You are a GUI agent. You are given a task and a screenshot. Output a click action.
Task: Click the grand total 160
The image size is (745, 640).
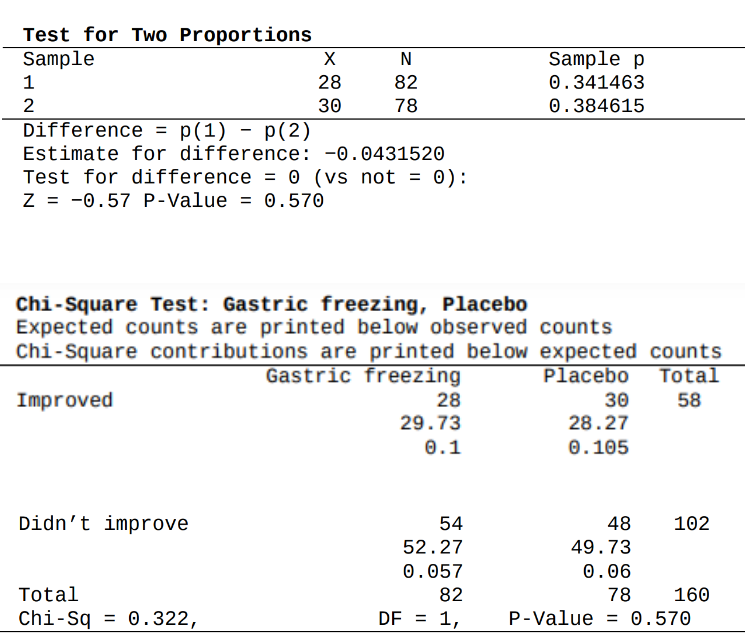pyautogui.click(x=691, y=596)
